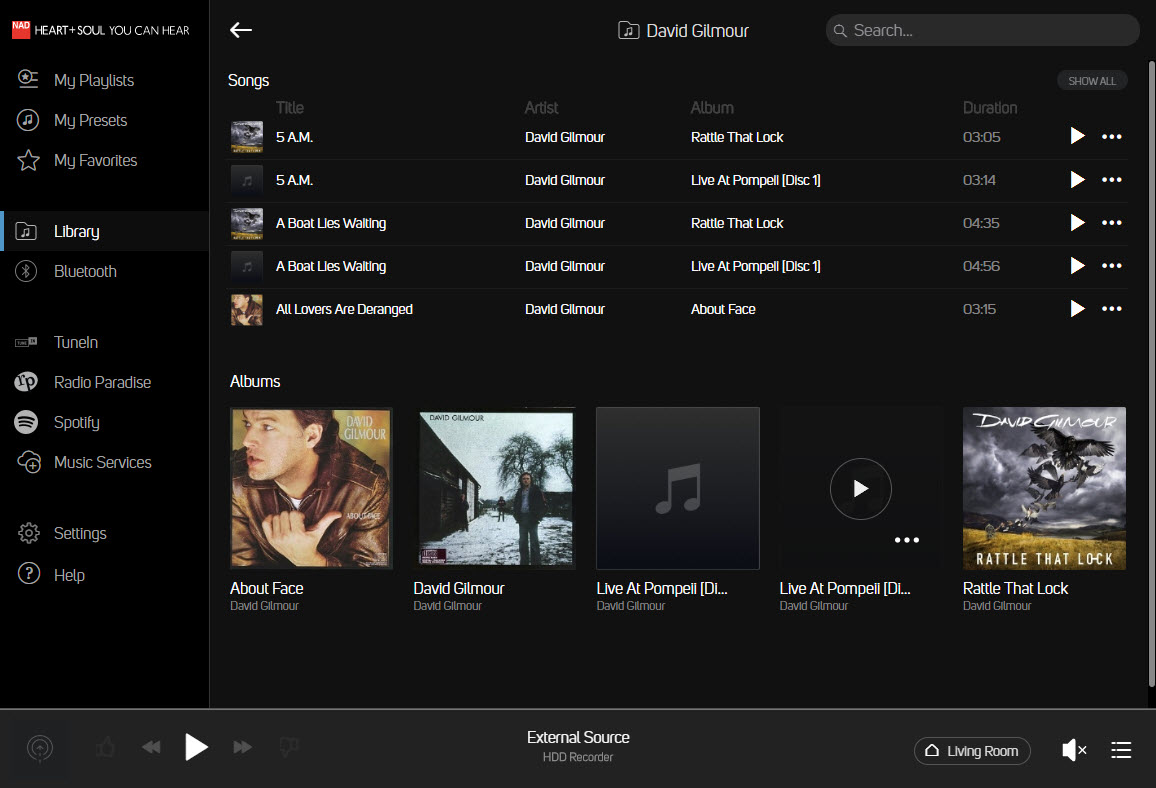Open Spotify from the sidebar
Viewport: 1156px width, 788px height.
(x=76, y=422)
